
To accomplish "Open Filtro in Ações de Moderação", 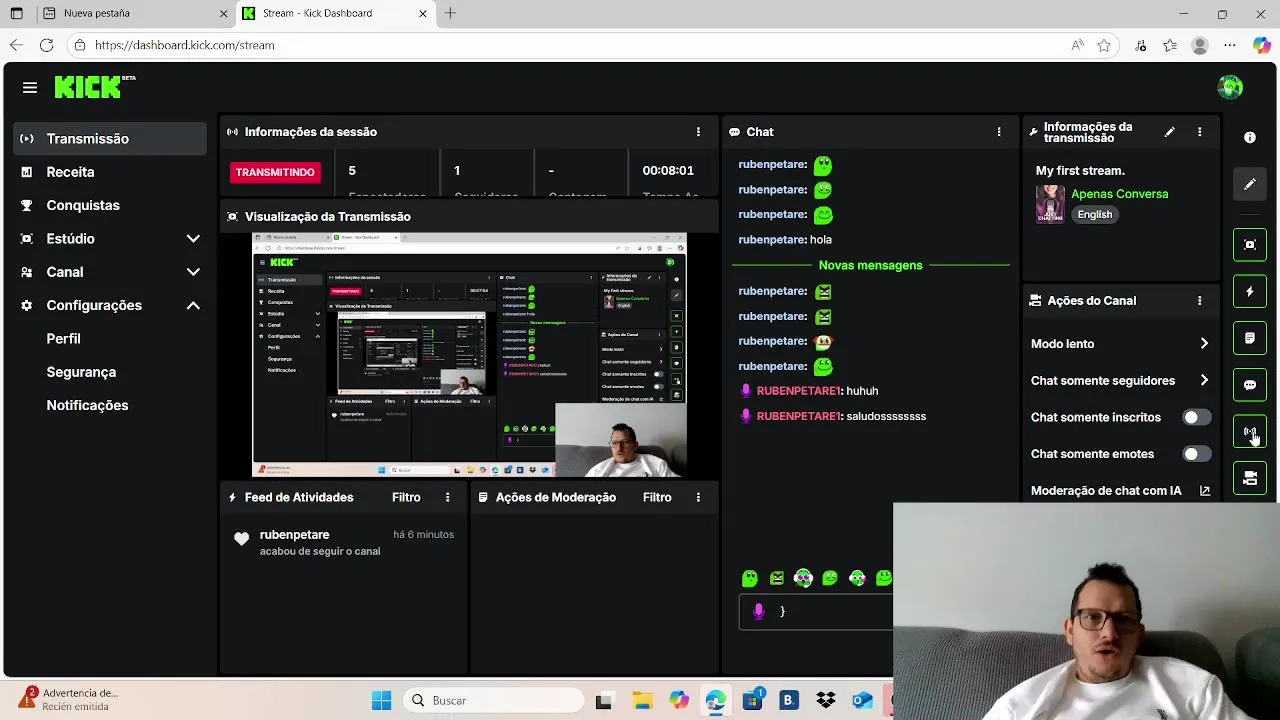I will [657, 497].
